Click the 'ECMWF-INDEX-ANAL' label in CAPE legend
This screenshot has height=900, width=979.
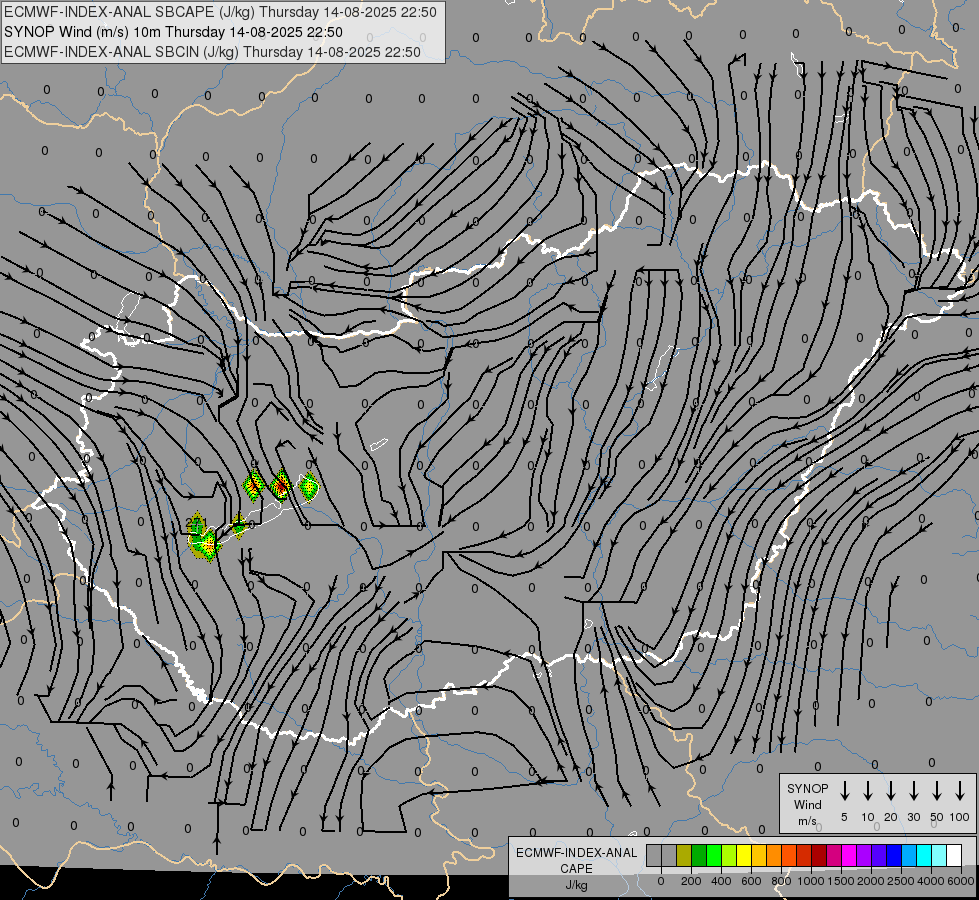(x=576, y=853)
